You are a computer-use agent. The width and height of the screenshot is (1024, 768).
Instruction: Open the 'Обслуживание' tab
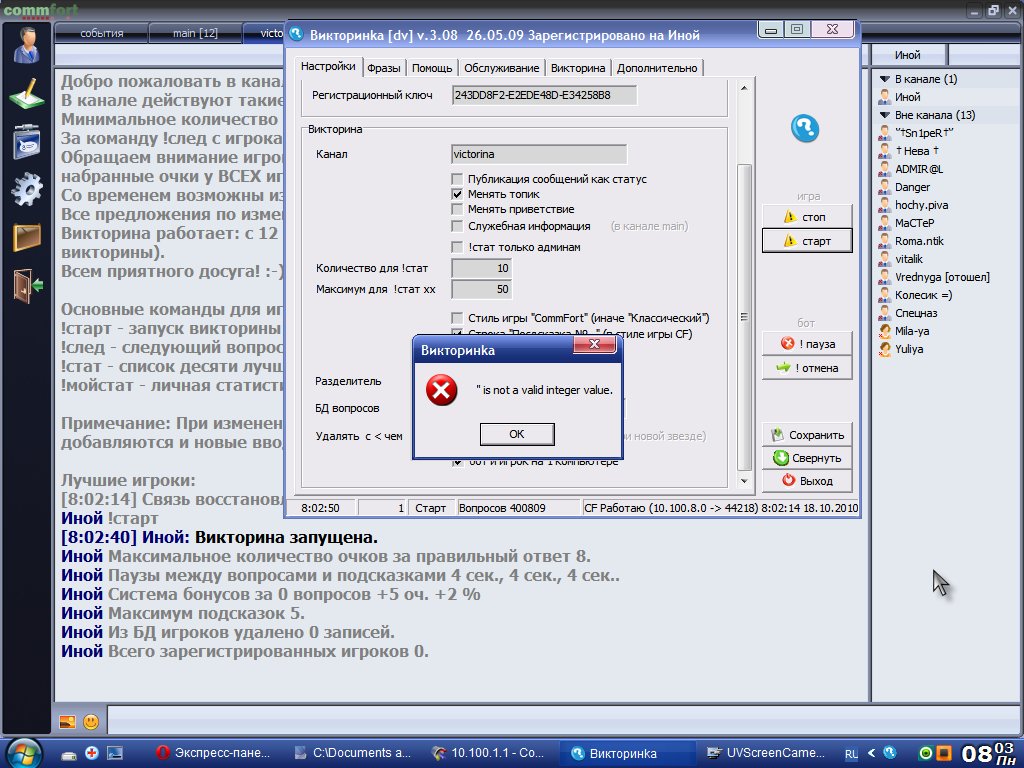point(502,68)
